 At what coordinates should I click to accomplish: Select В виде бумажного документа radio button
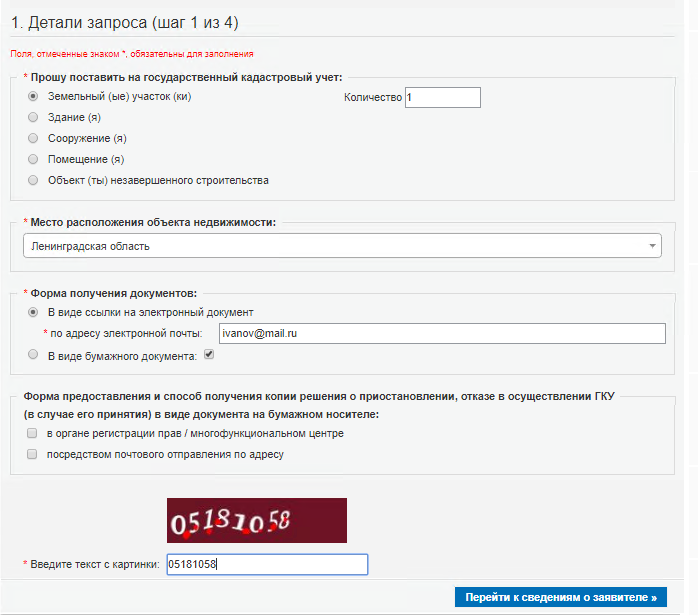[33, 354]
